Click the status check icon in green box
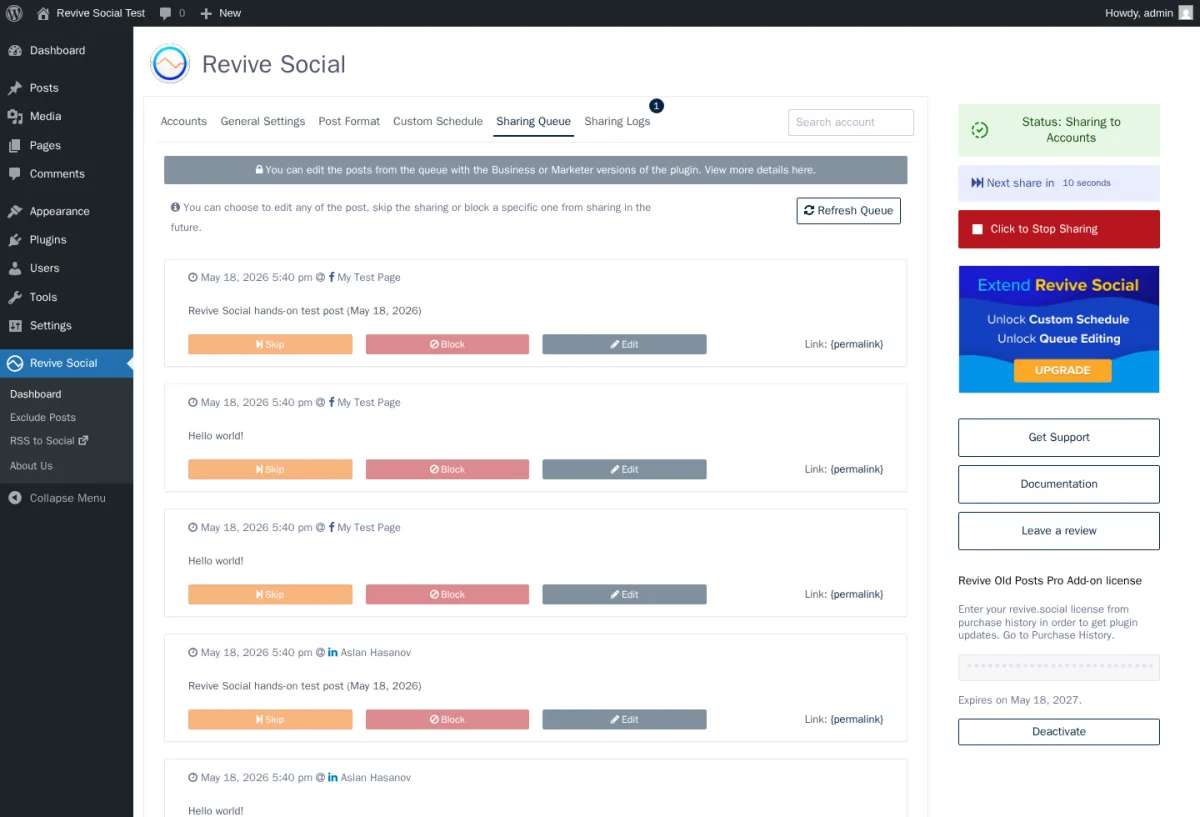Viewport: 1200px width, 817px height. [x=980, y=130]
